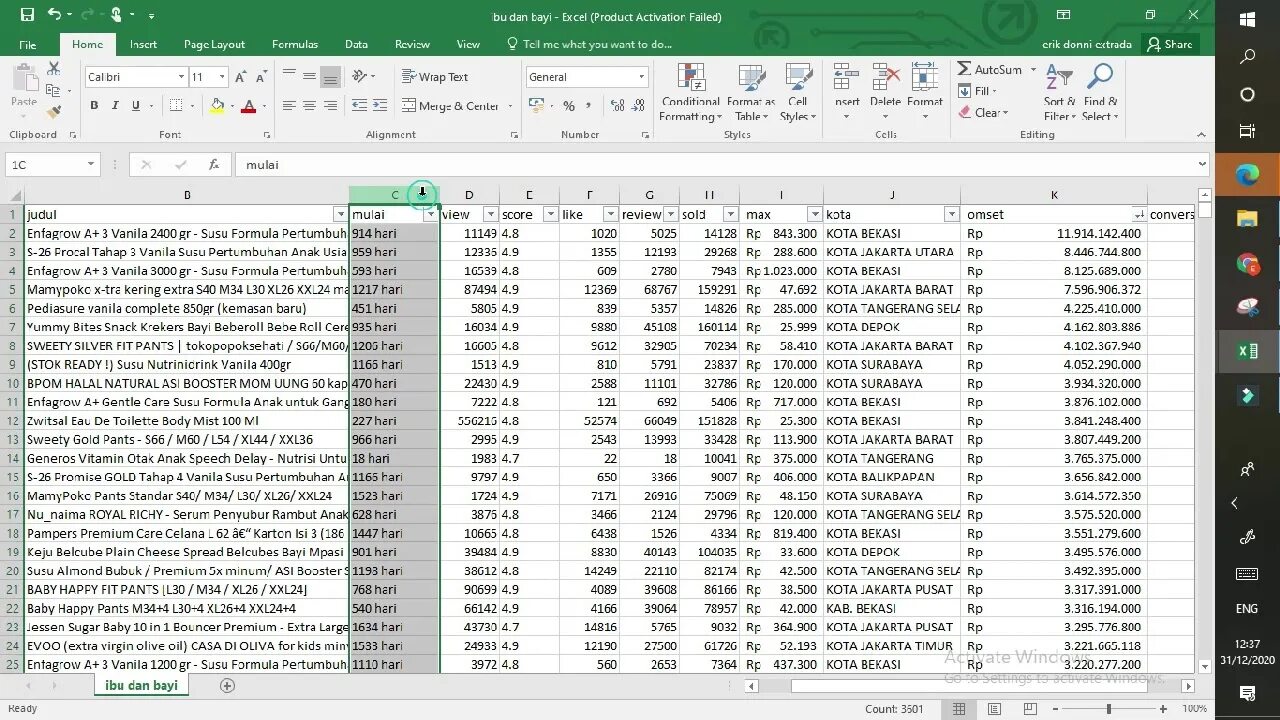Click the Undo arrow icon

pos(53,15)
